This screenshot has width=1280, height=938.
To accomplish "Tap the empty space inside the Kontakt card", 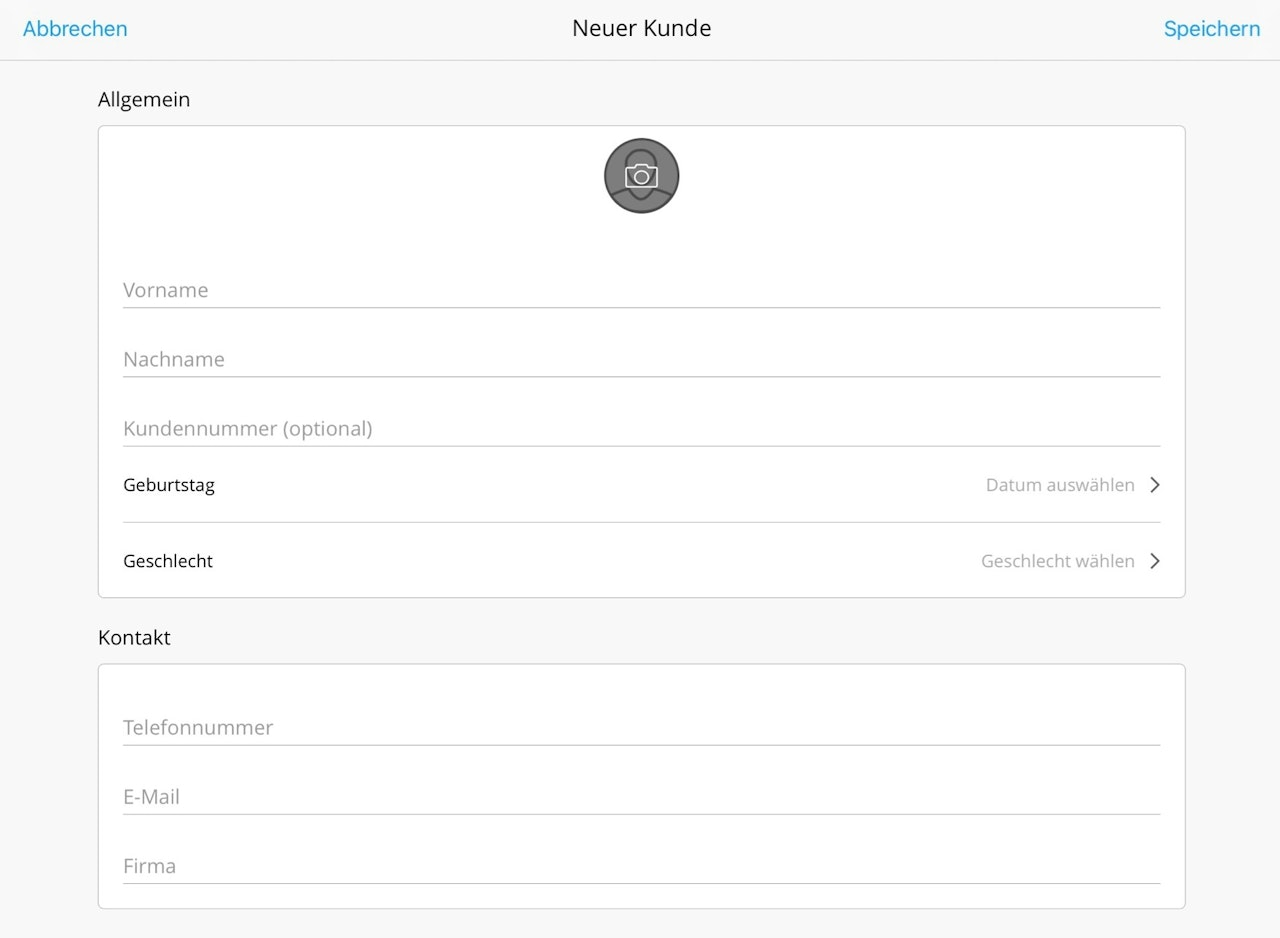I will pyautogui.click(x=641, y=686).
